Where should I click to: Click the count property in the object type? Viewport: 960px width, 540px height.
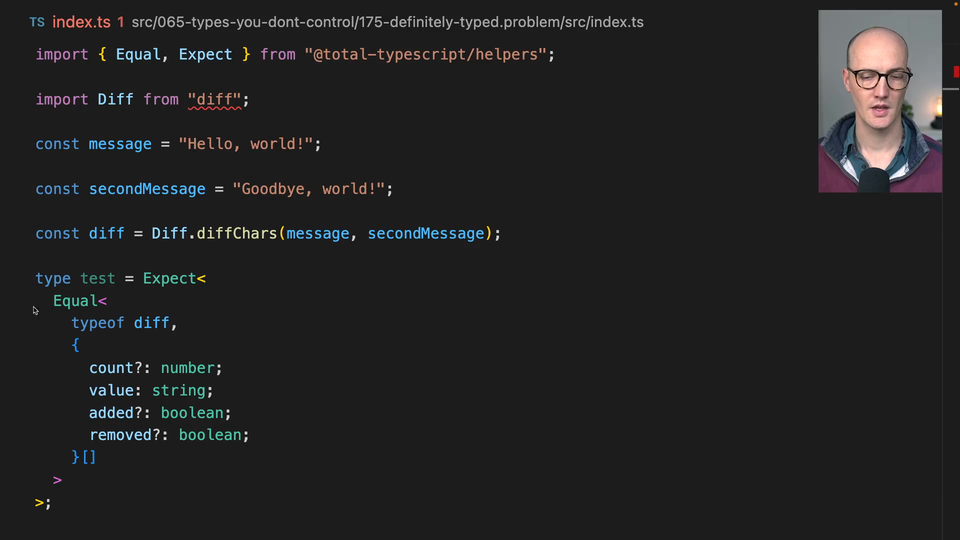click(x=111, y=368)
